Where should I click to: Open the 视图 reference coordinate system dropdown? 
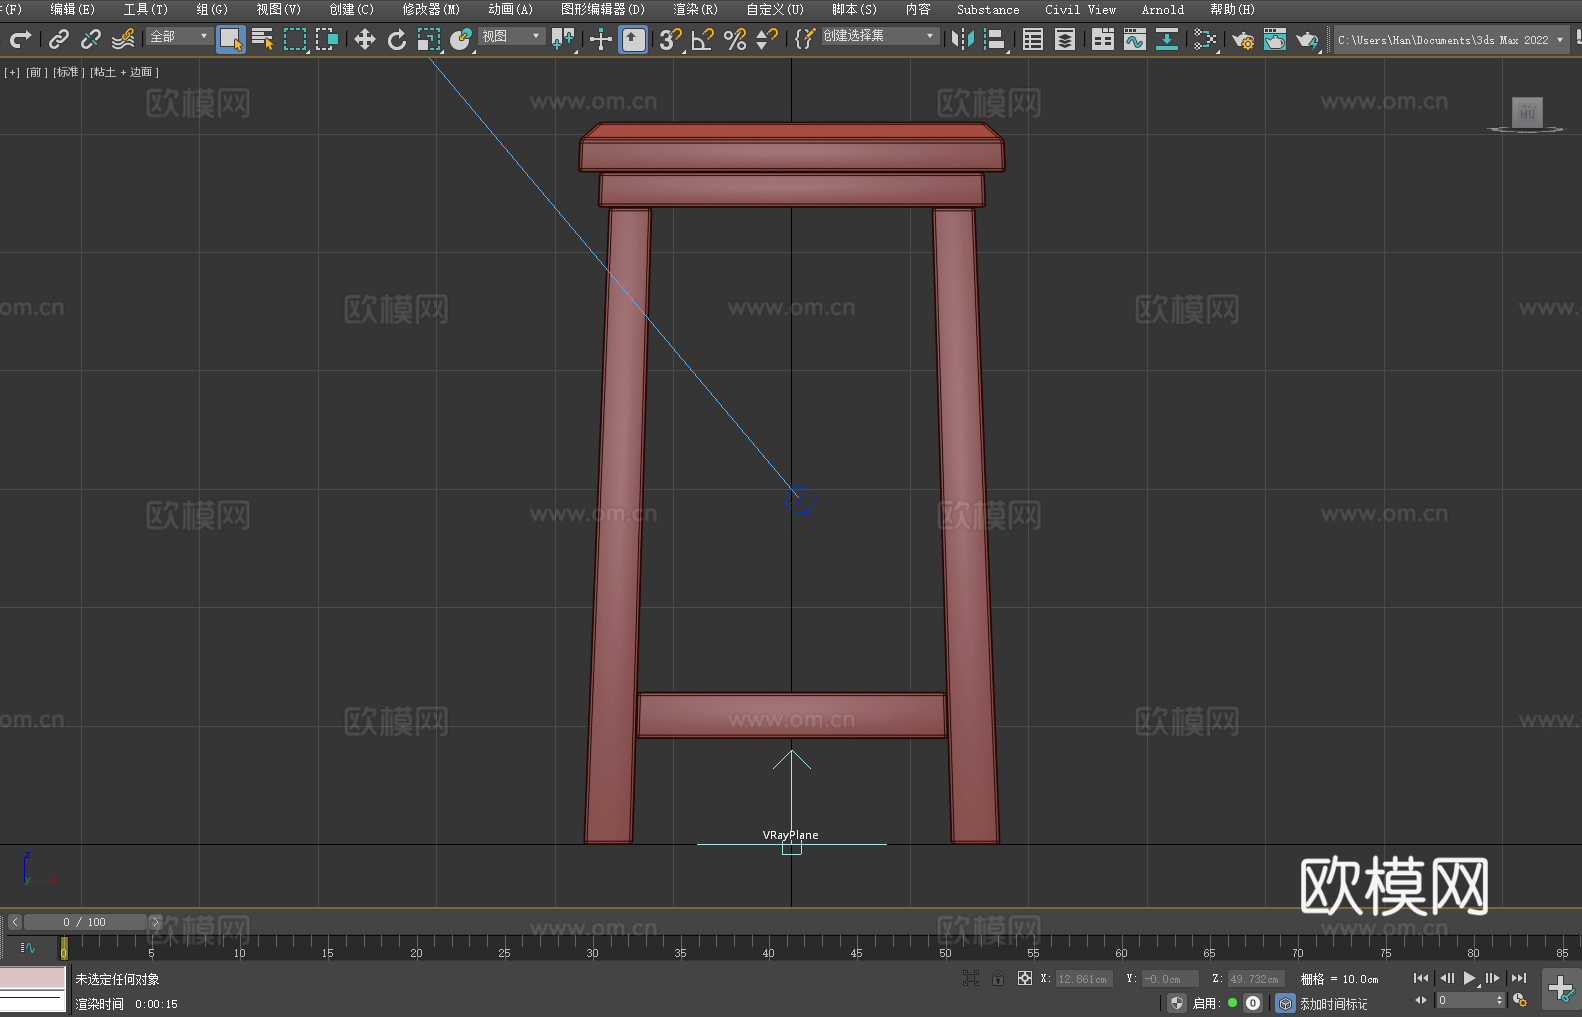511,36
